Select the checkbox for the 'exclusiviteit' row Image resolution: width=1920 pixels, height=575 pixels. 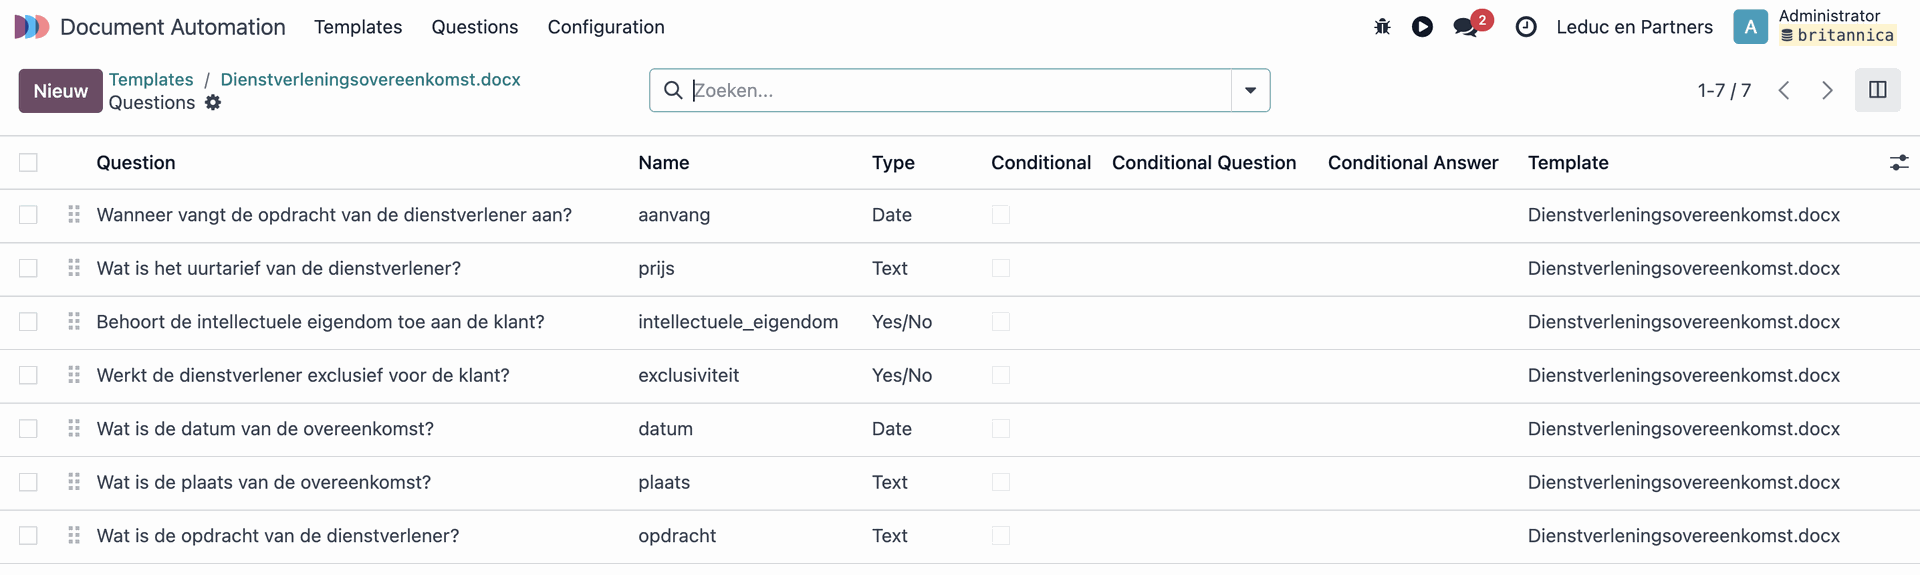point(28,375)
